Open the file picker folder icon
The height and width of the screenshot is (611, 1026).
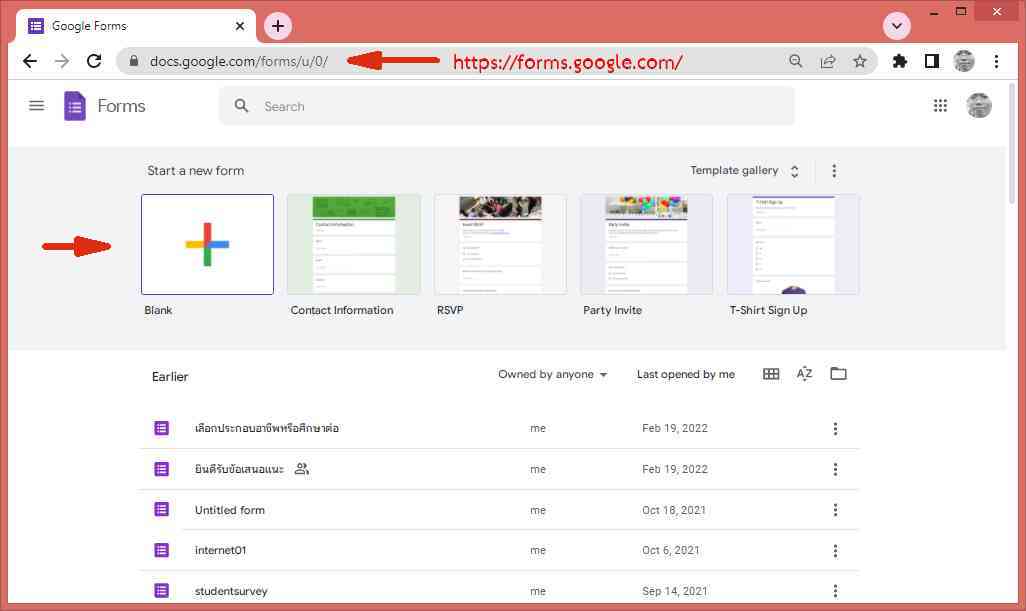(838, 374)
